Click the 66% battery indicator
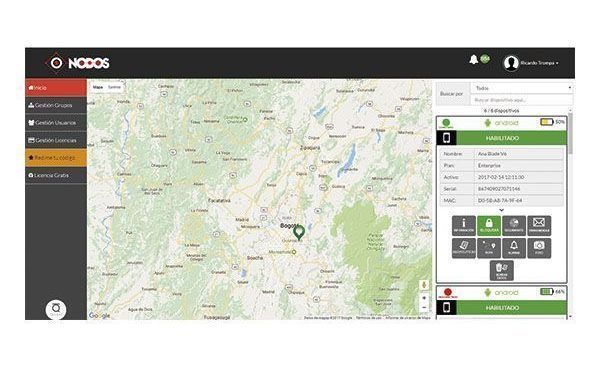Image resolution: width=600 pixels, height=375 pixels. [x=552, y=292]
